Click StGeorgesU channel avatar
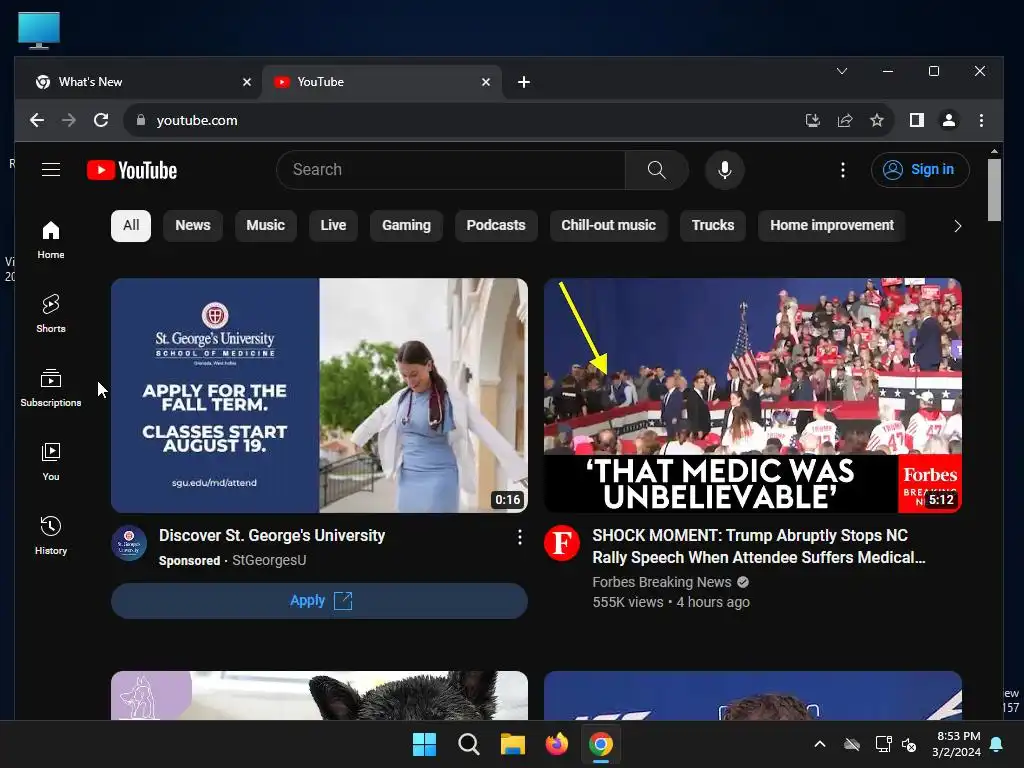 [129, 543]
